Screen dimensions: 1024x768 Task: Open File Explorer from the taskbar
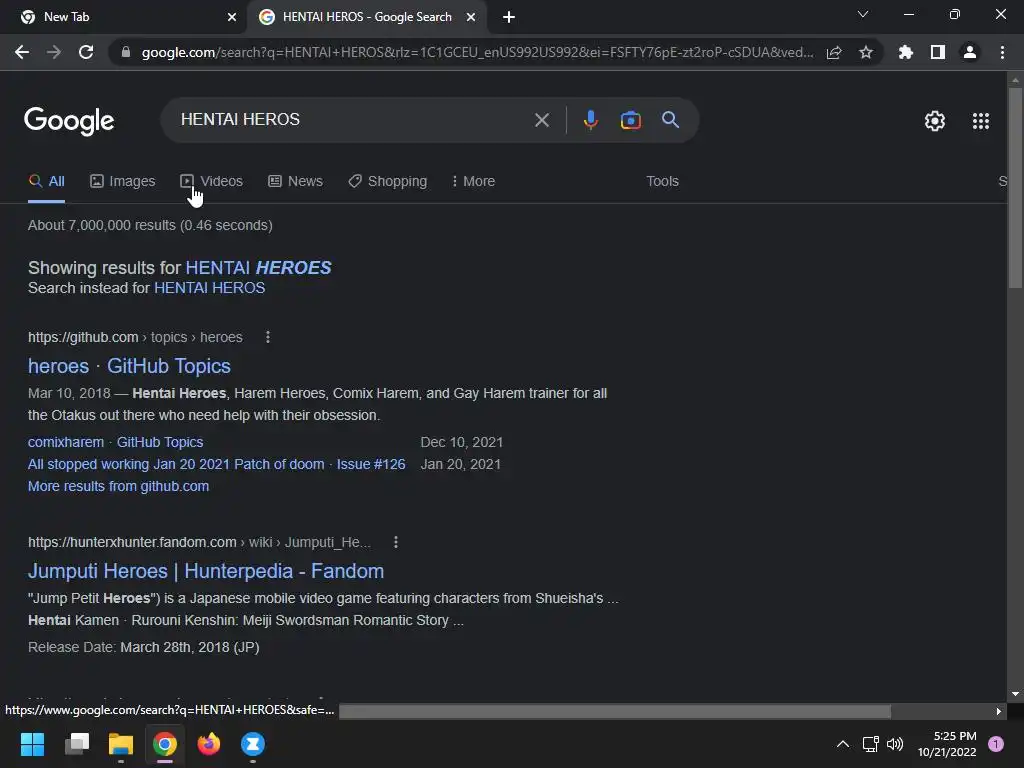pos(121,744)
